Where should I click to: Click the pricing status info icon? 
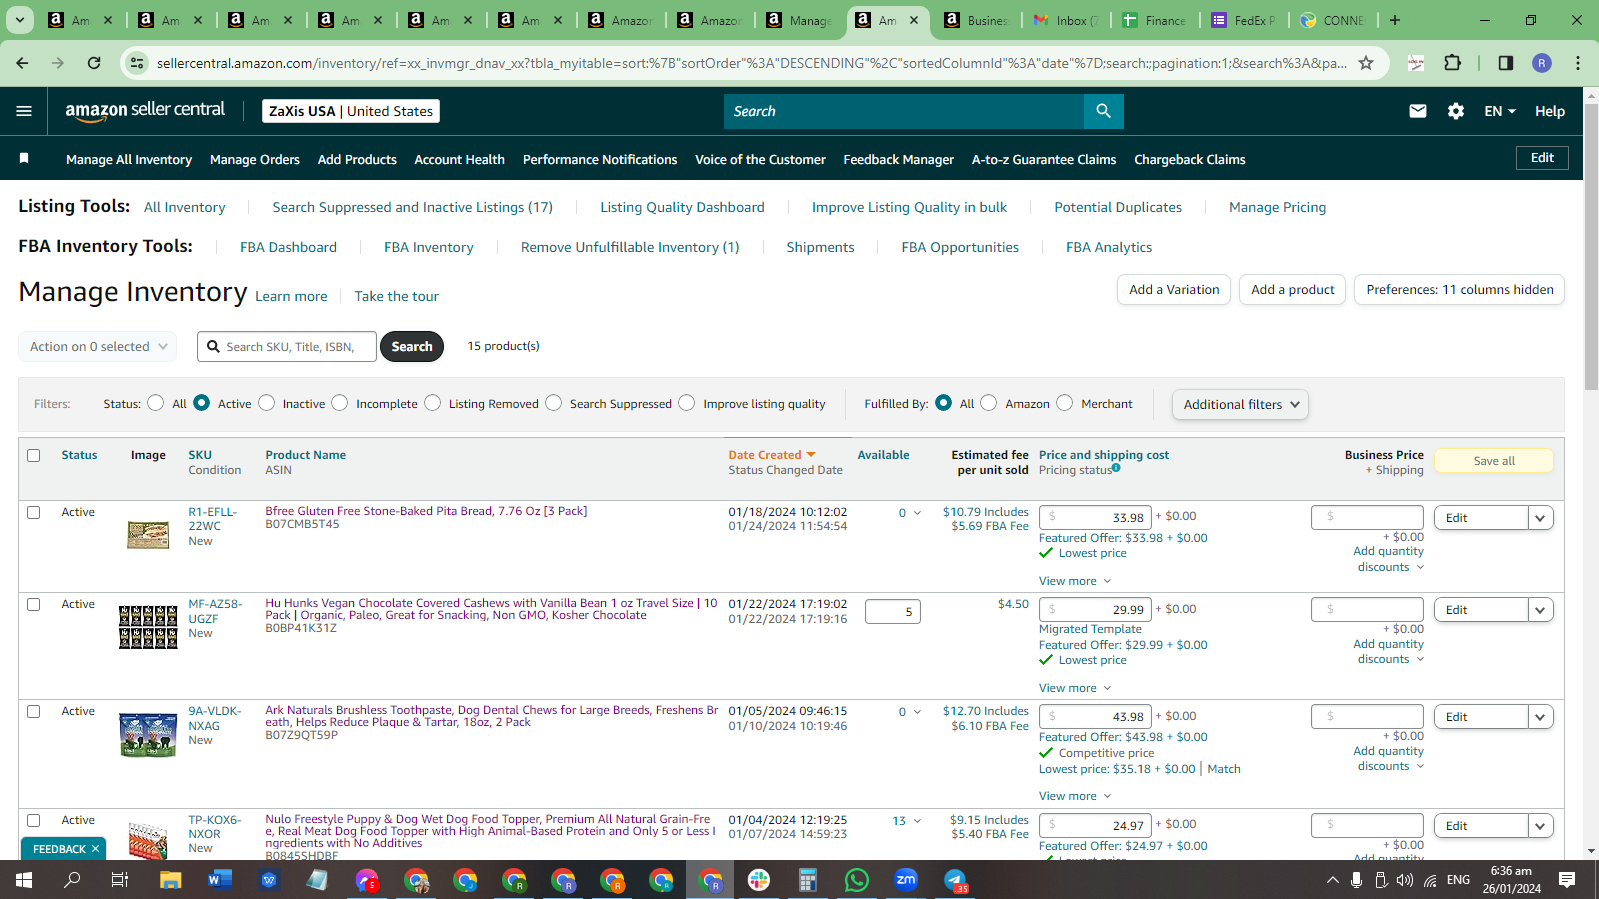[x=1116, y=467]
